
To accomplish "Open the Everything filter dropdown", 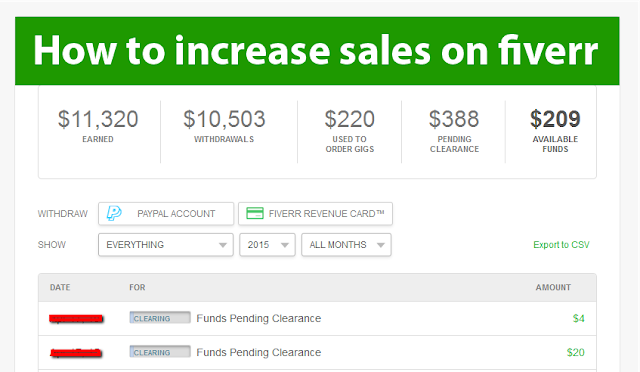I will point(166,245).
